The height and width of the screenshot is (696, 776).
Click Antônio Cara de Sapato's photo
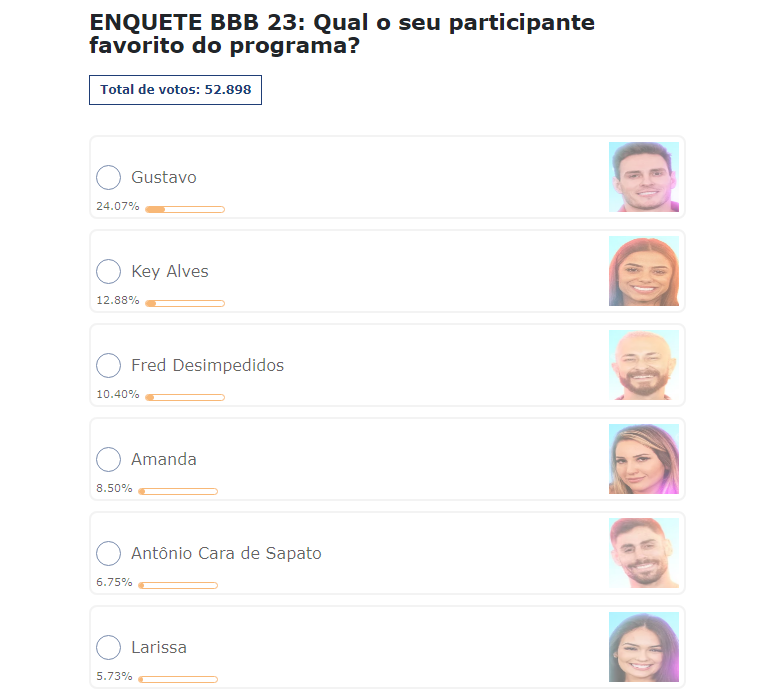click(644, 553)
